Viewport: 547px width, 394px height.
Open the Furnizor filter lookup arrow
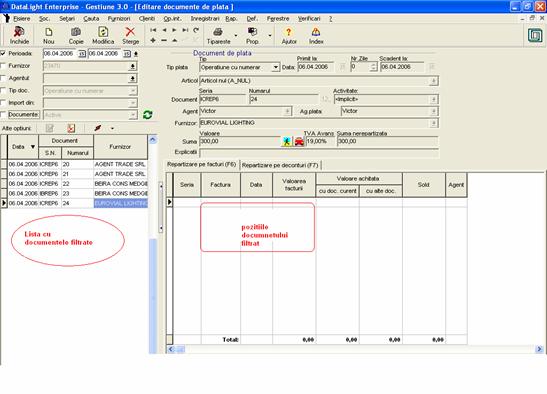133,66
